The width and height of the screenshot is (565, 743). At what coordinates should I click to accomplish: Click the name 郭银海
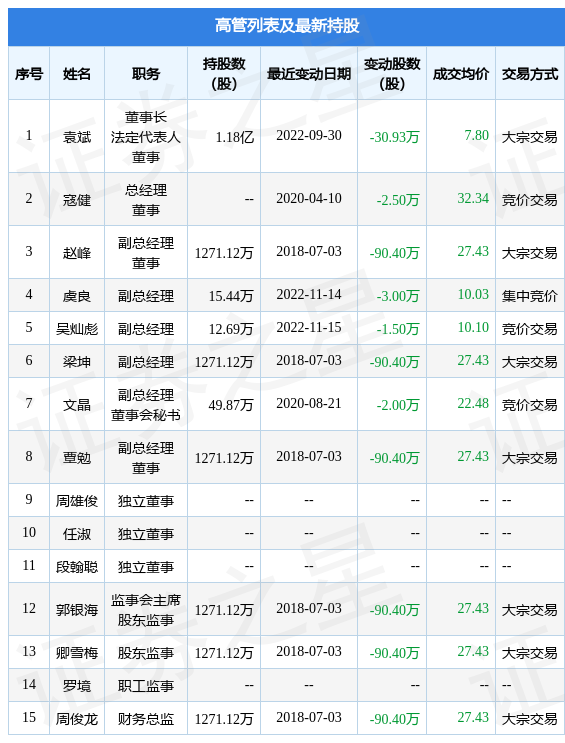[77, 610]
